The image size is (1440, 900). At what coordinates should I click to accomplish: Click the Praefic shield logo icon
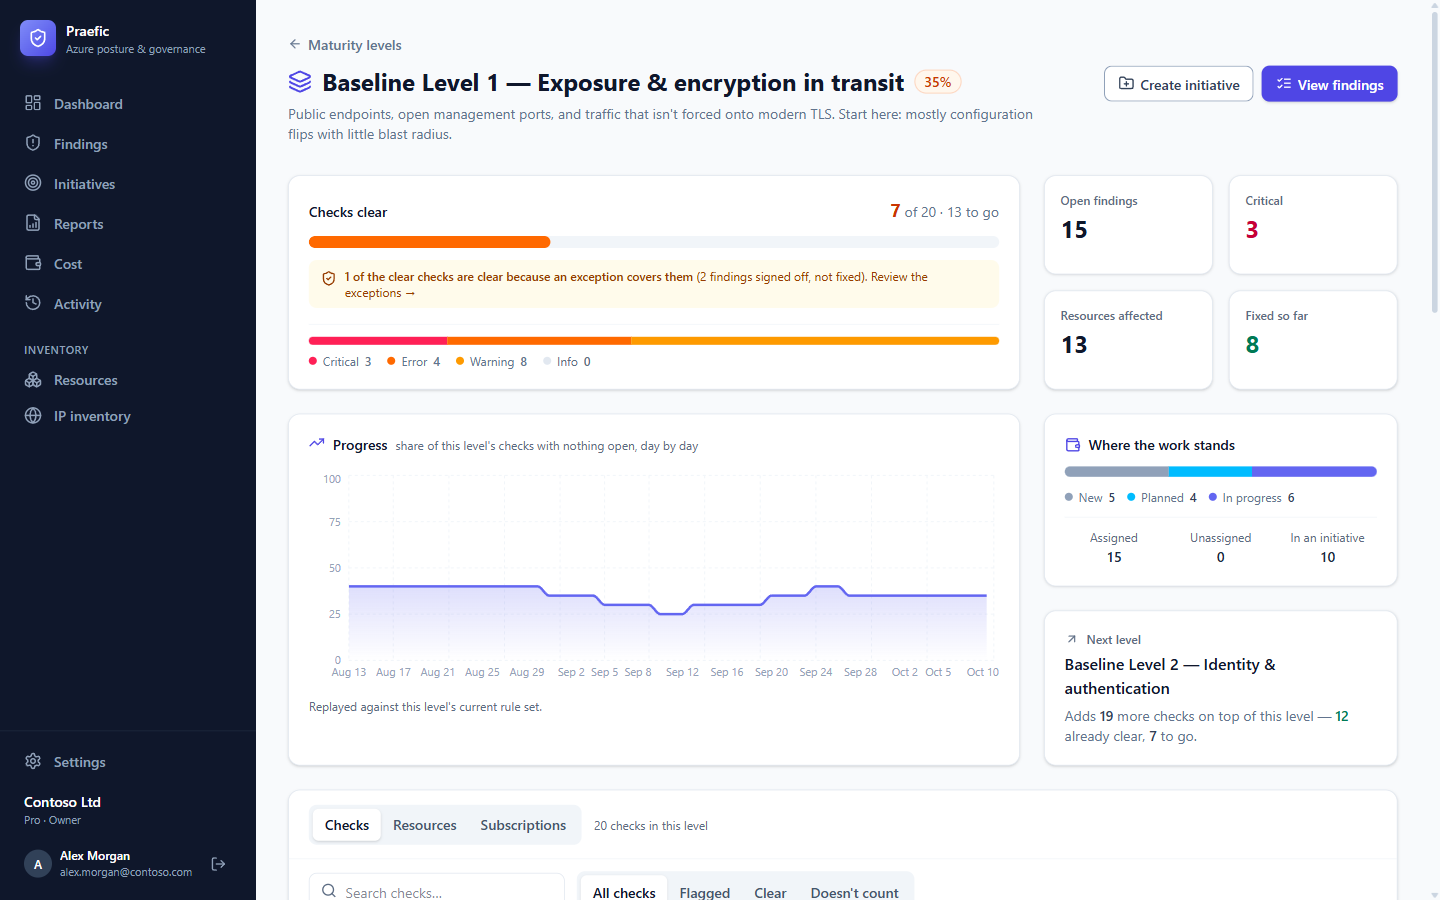[x=38, y=38]
